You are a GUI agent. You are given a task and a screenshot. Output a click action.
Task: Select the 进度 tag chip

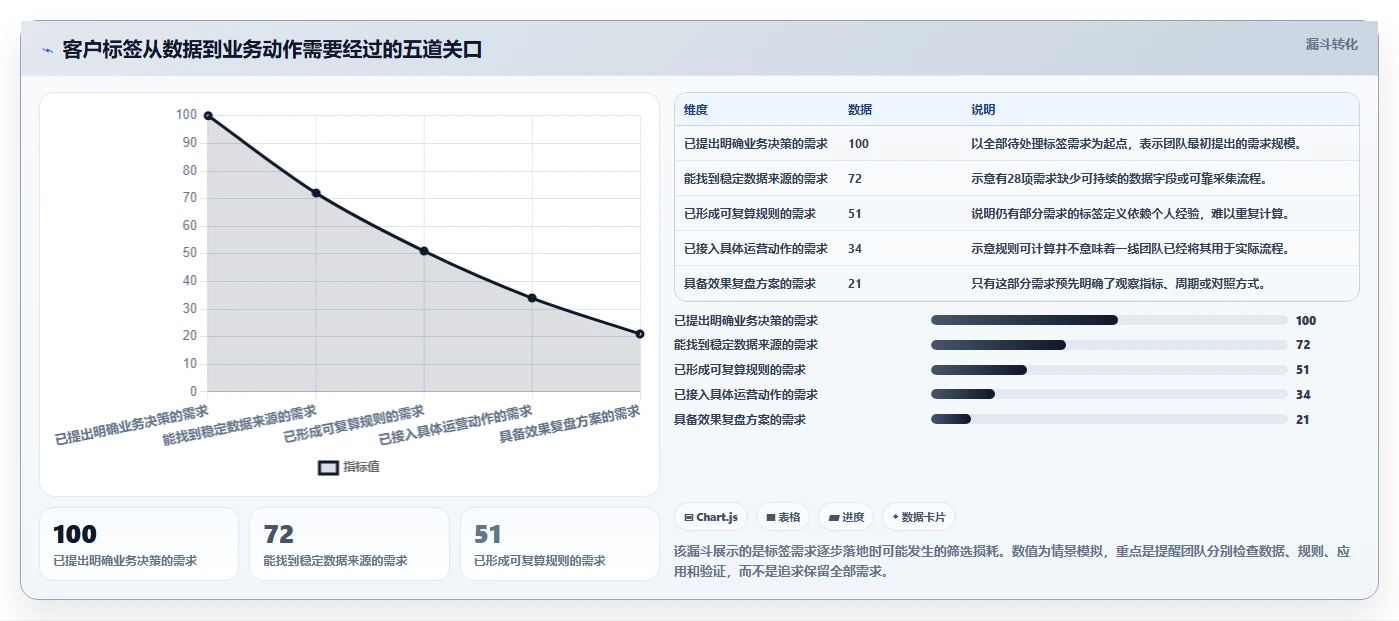846,517
